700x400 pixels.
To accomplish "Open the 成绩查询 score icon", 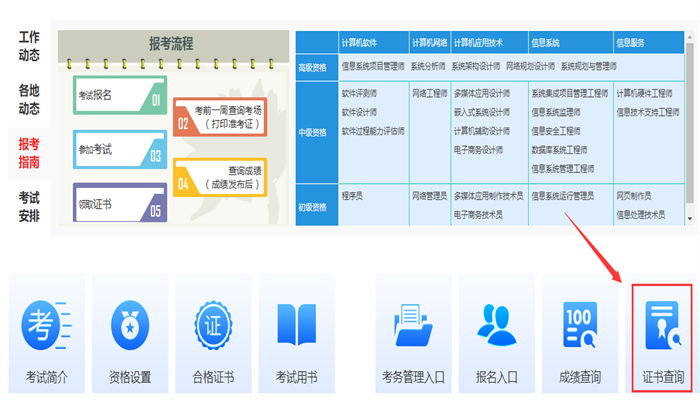I will 580,325.
